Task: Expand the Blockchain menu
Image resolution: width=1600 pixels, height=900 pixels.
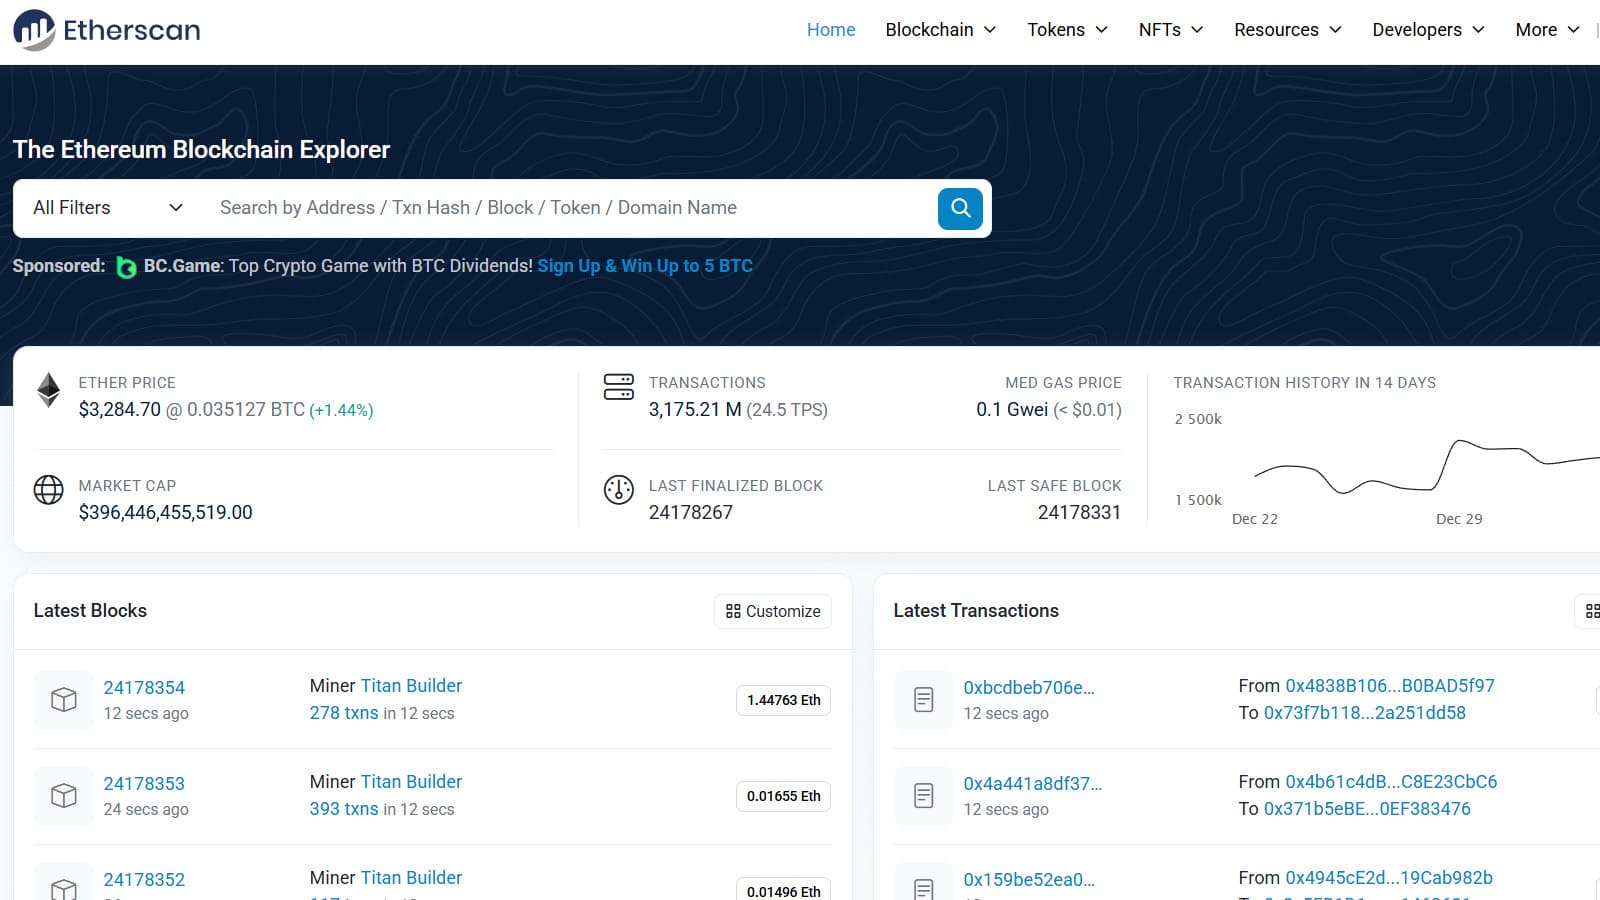Action: click(x=940, y=30)
